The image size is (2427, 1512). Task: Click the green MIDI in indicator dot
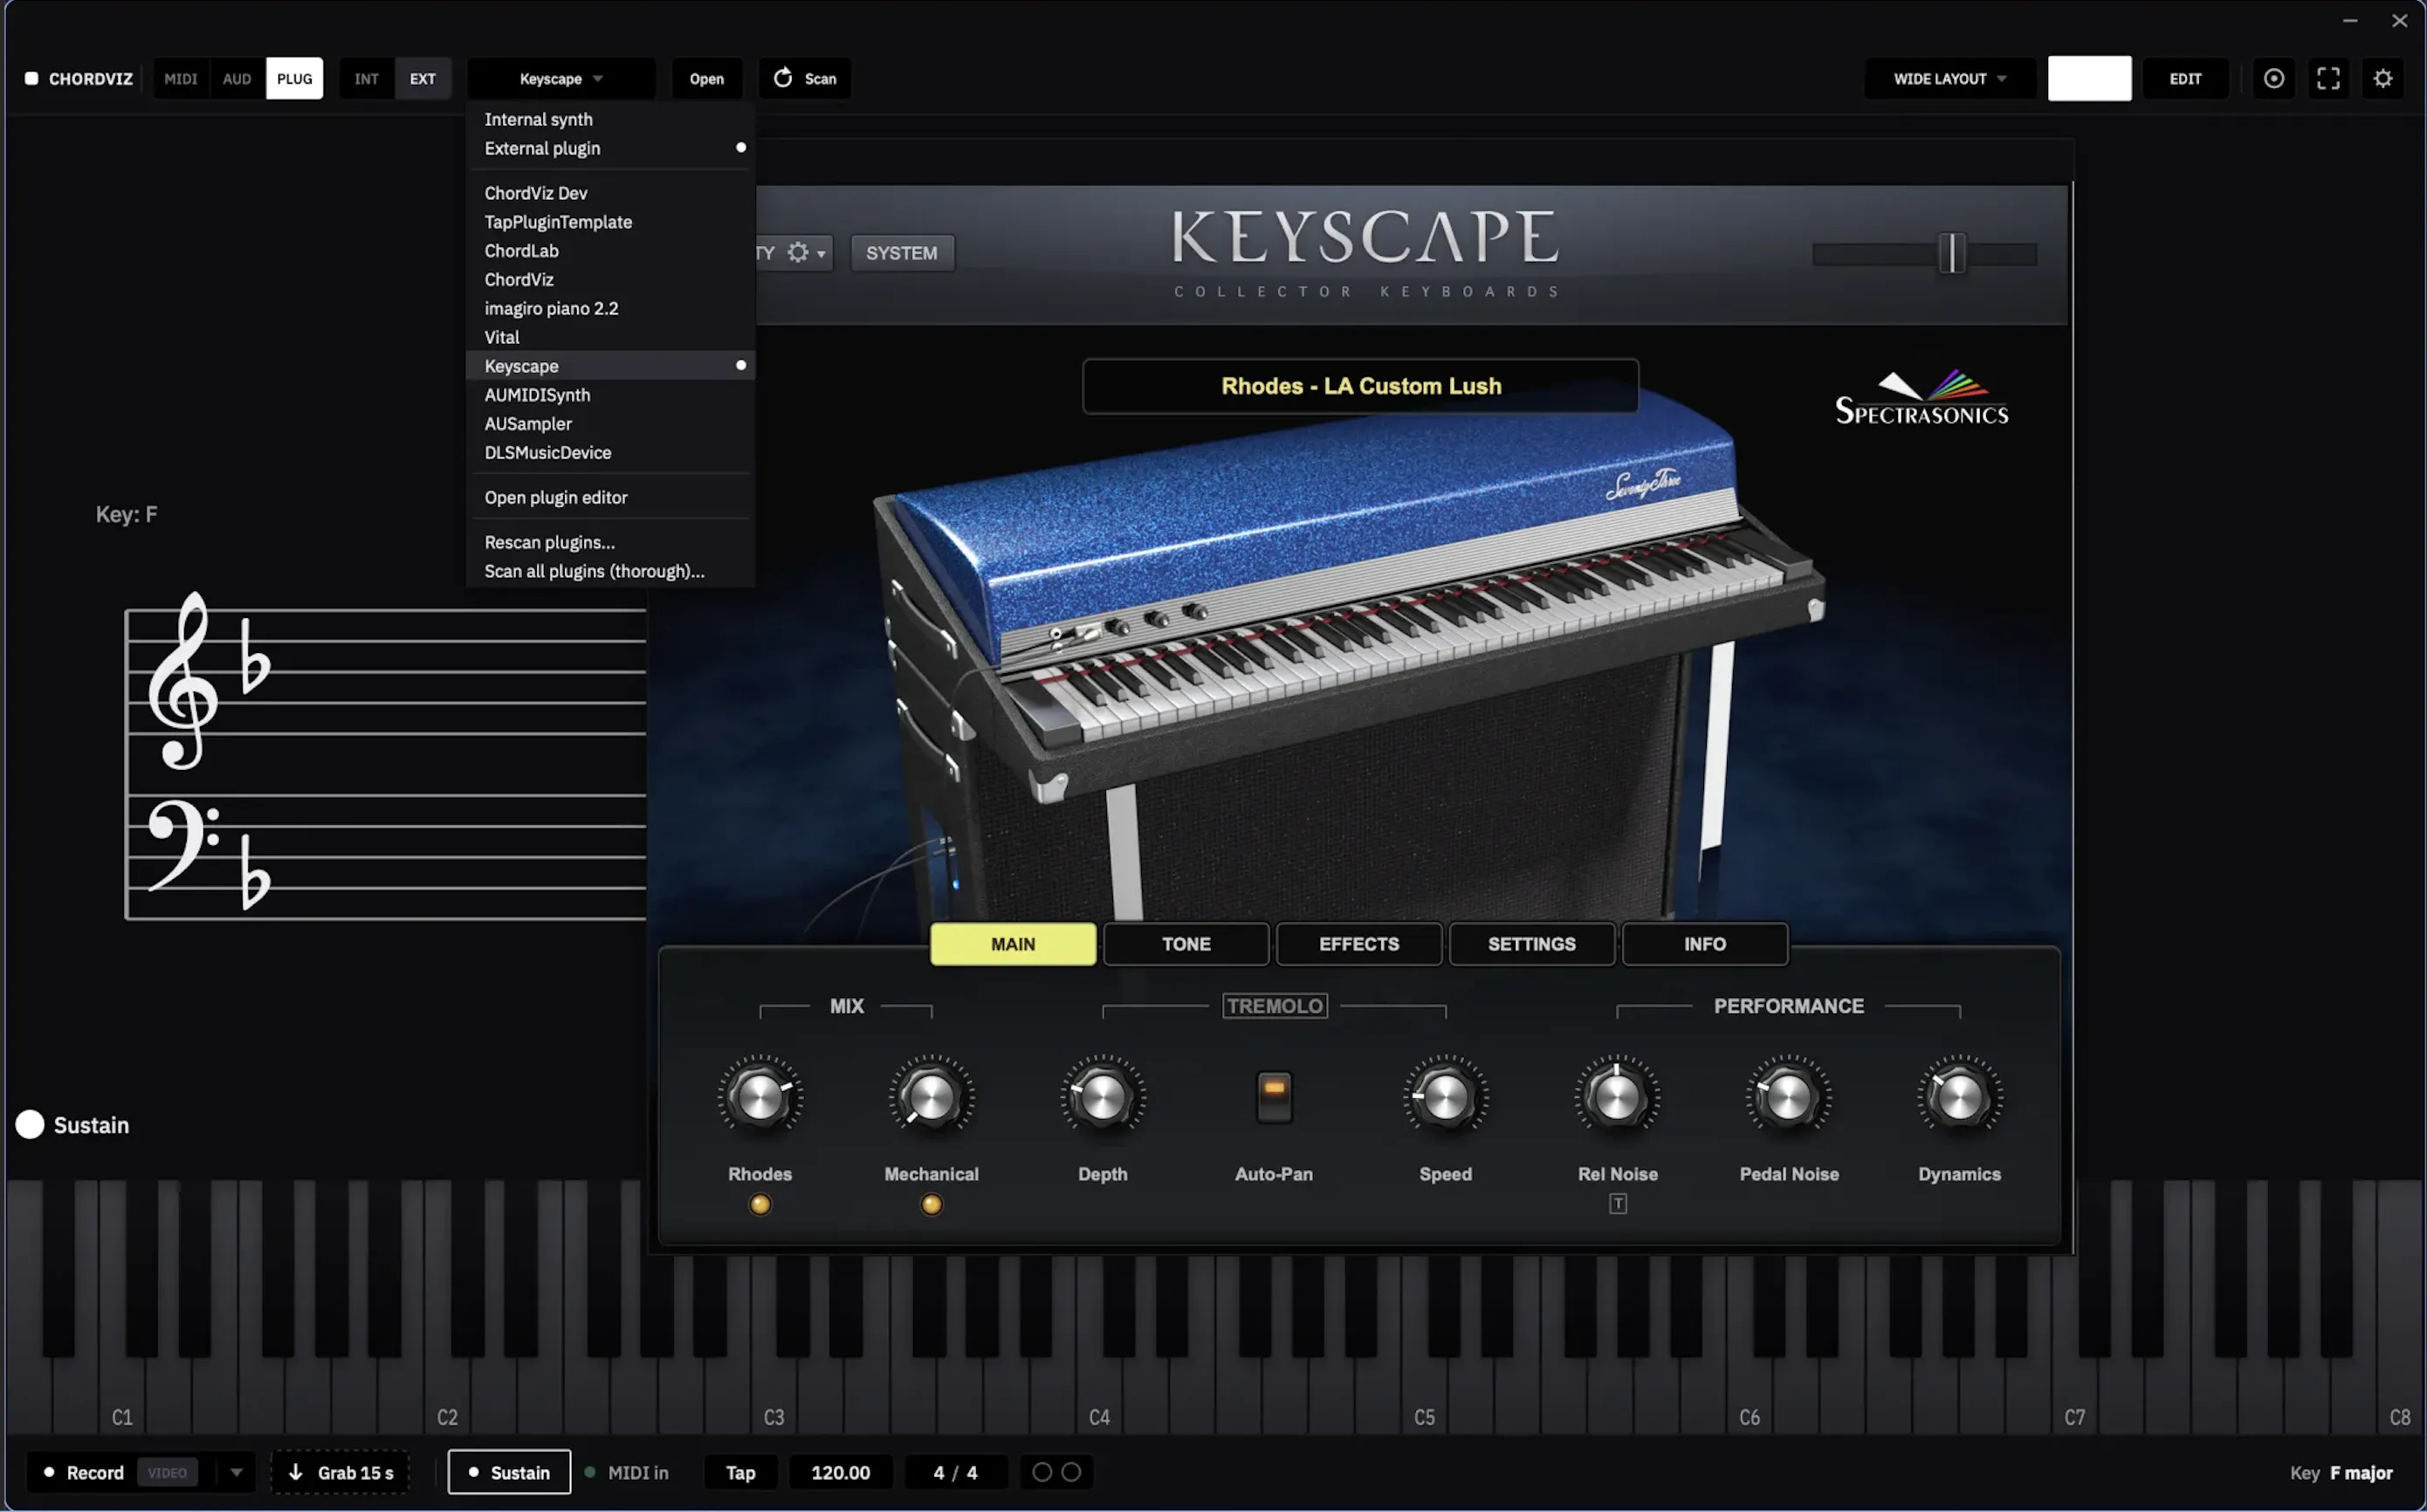click(590, 1472)
